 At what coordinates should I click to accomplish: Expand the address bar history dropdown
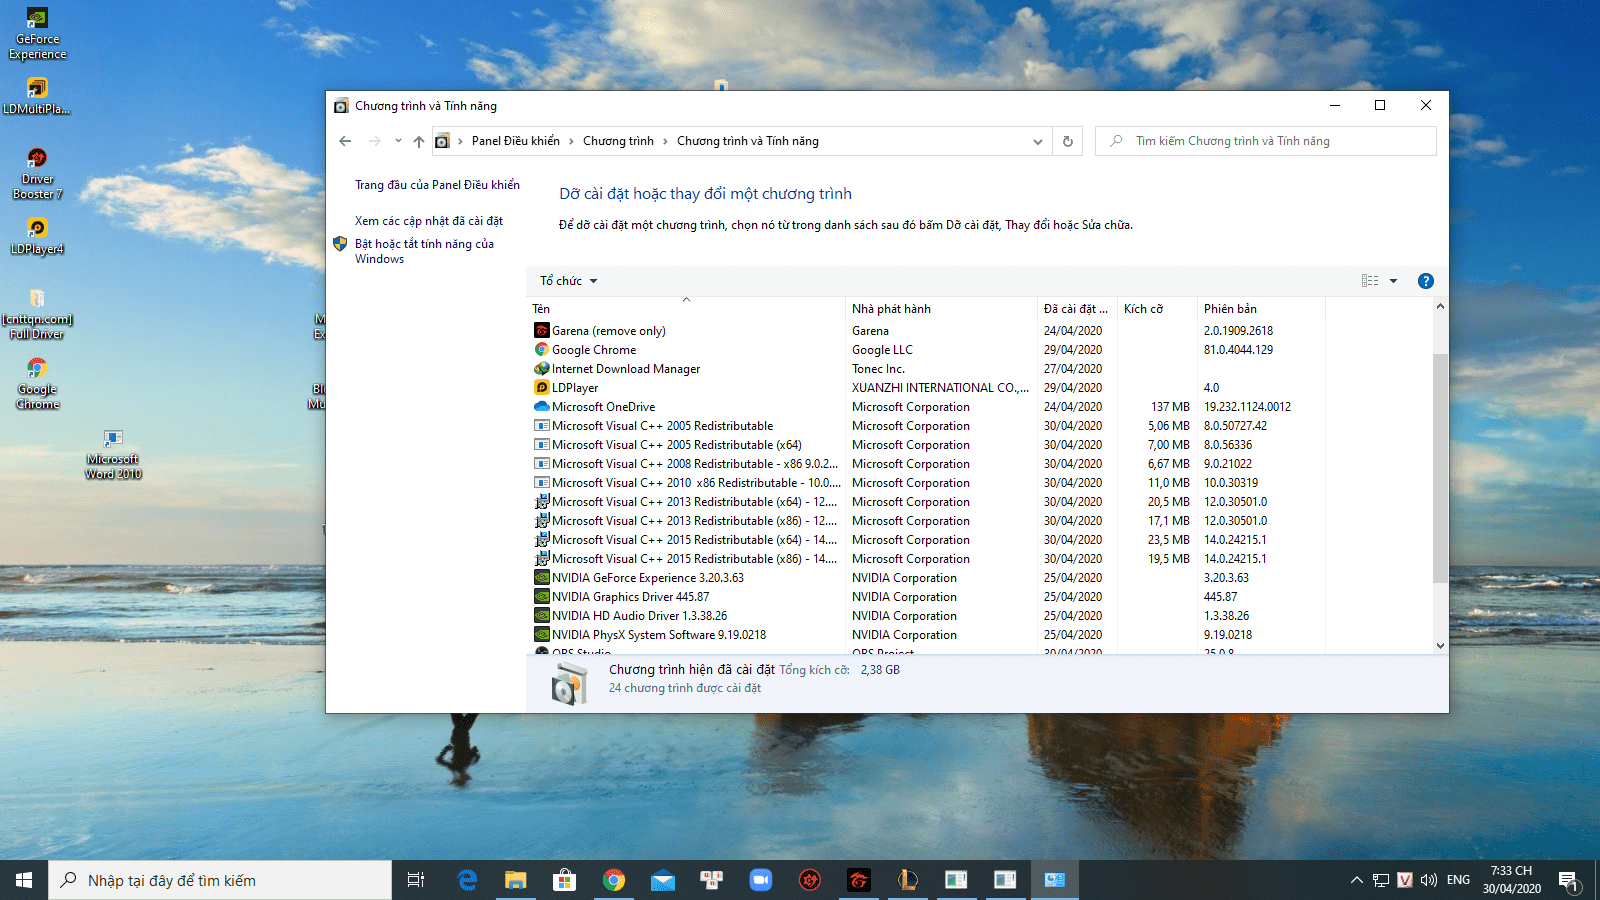(x=1038, y=141)
